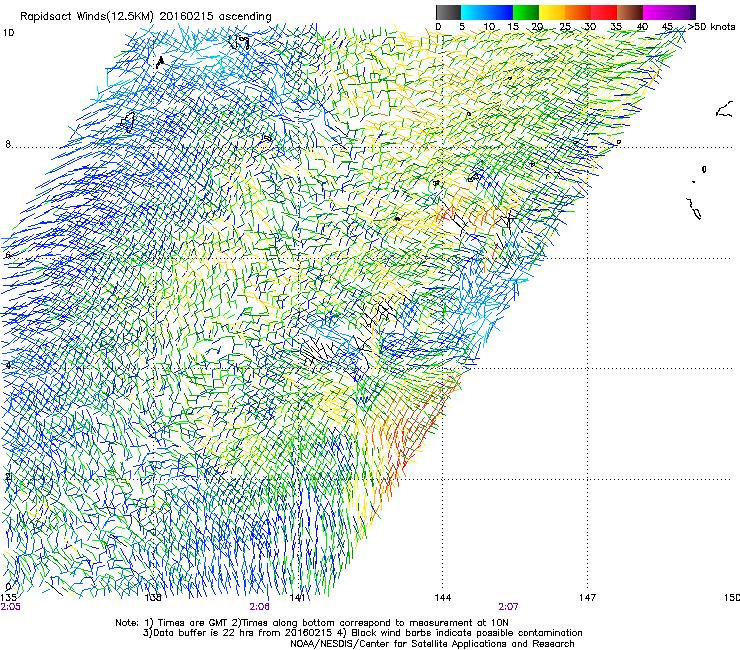Click the latitude label "10" on left axis

click(x=8, y=33)
